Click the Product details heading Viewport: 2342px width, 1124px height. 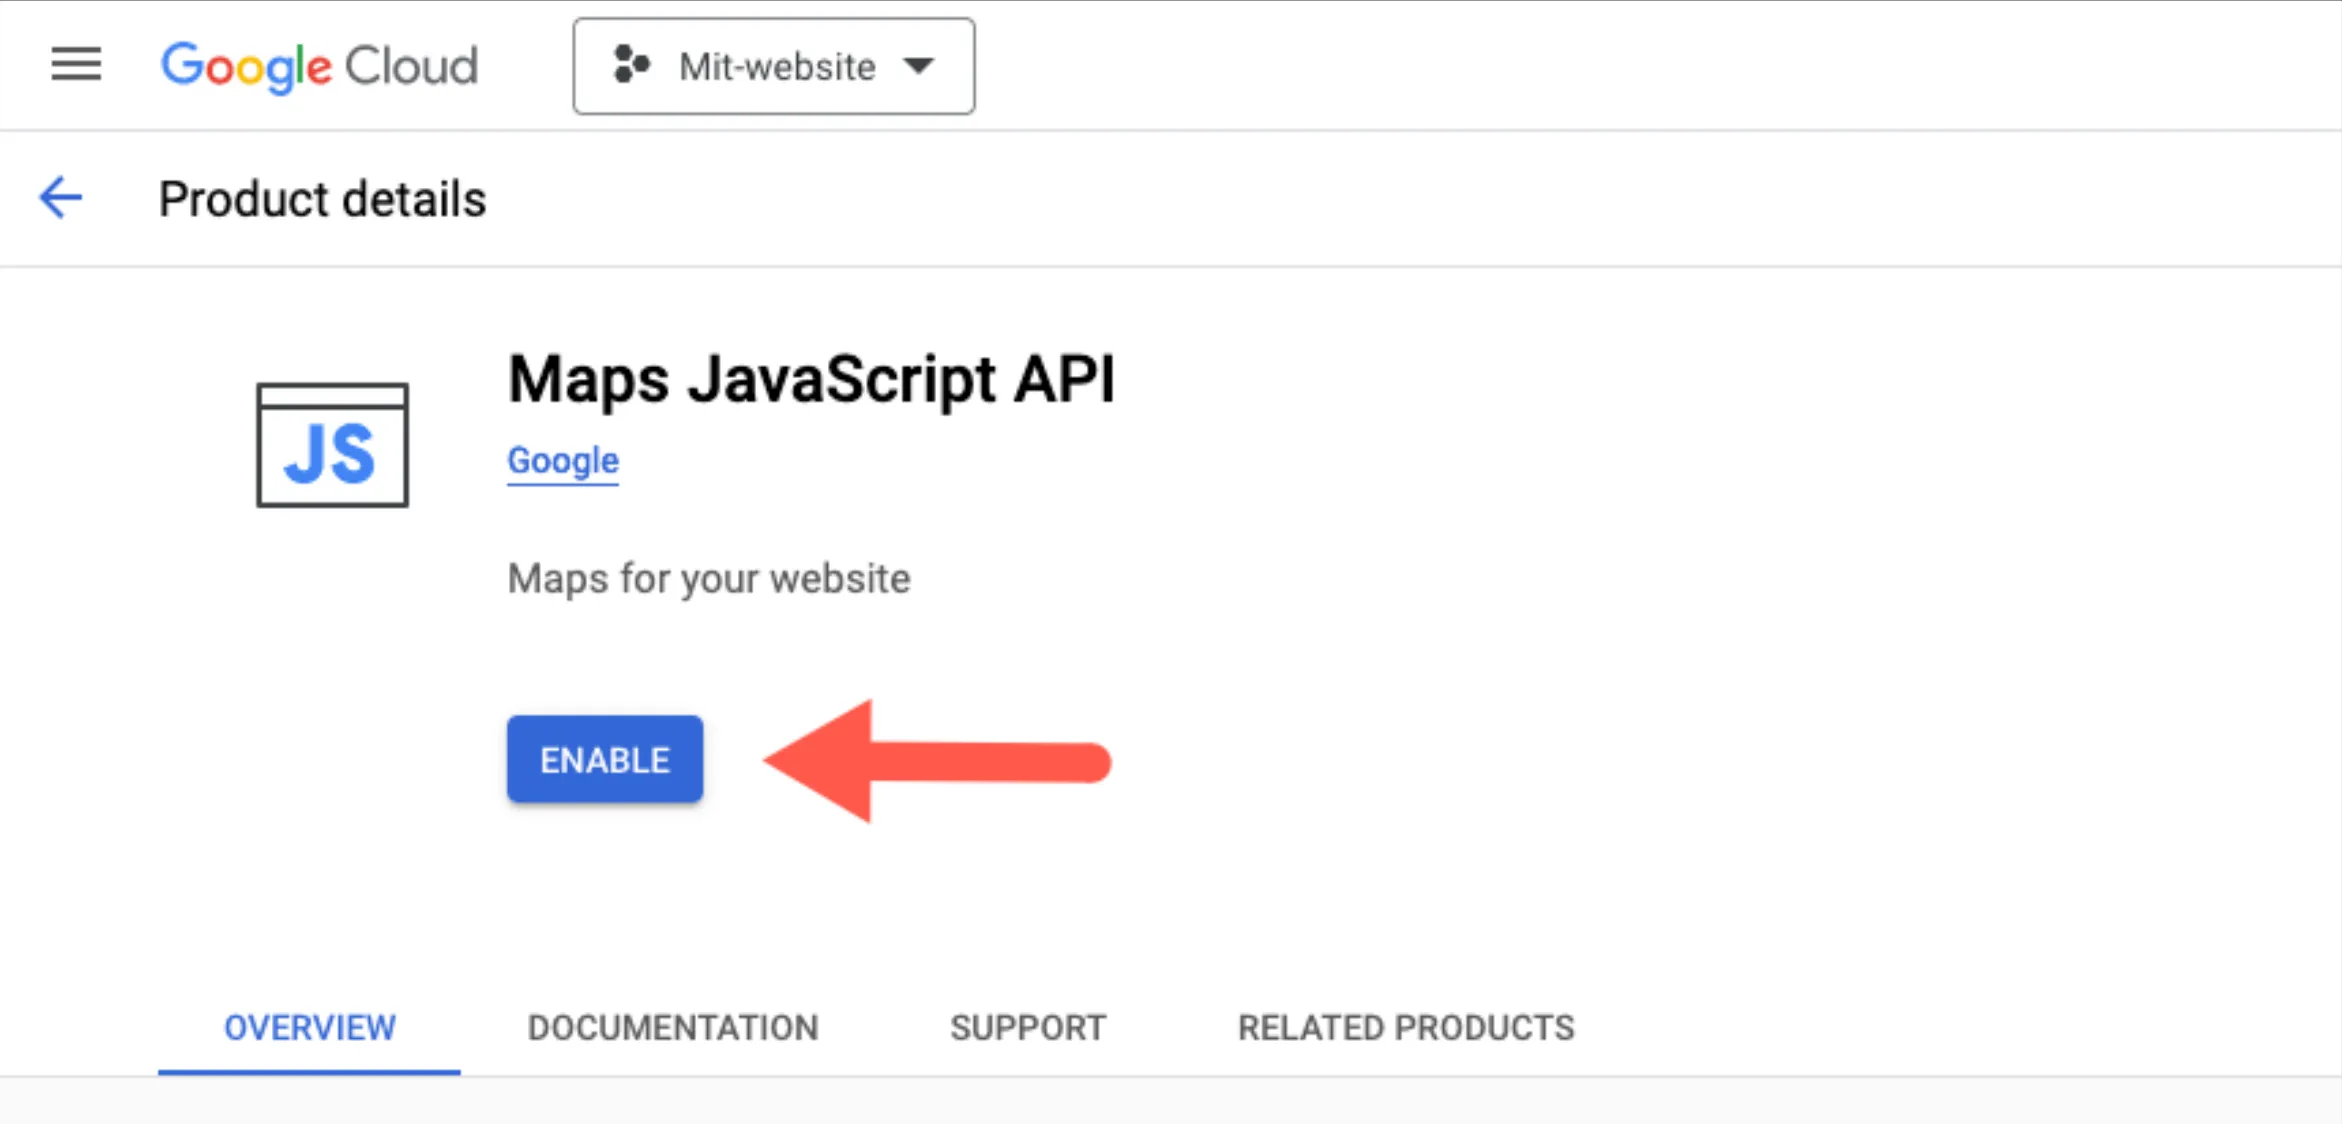pos(322,199)
